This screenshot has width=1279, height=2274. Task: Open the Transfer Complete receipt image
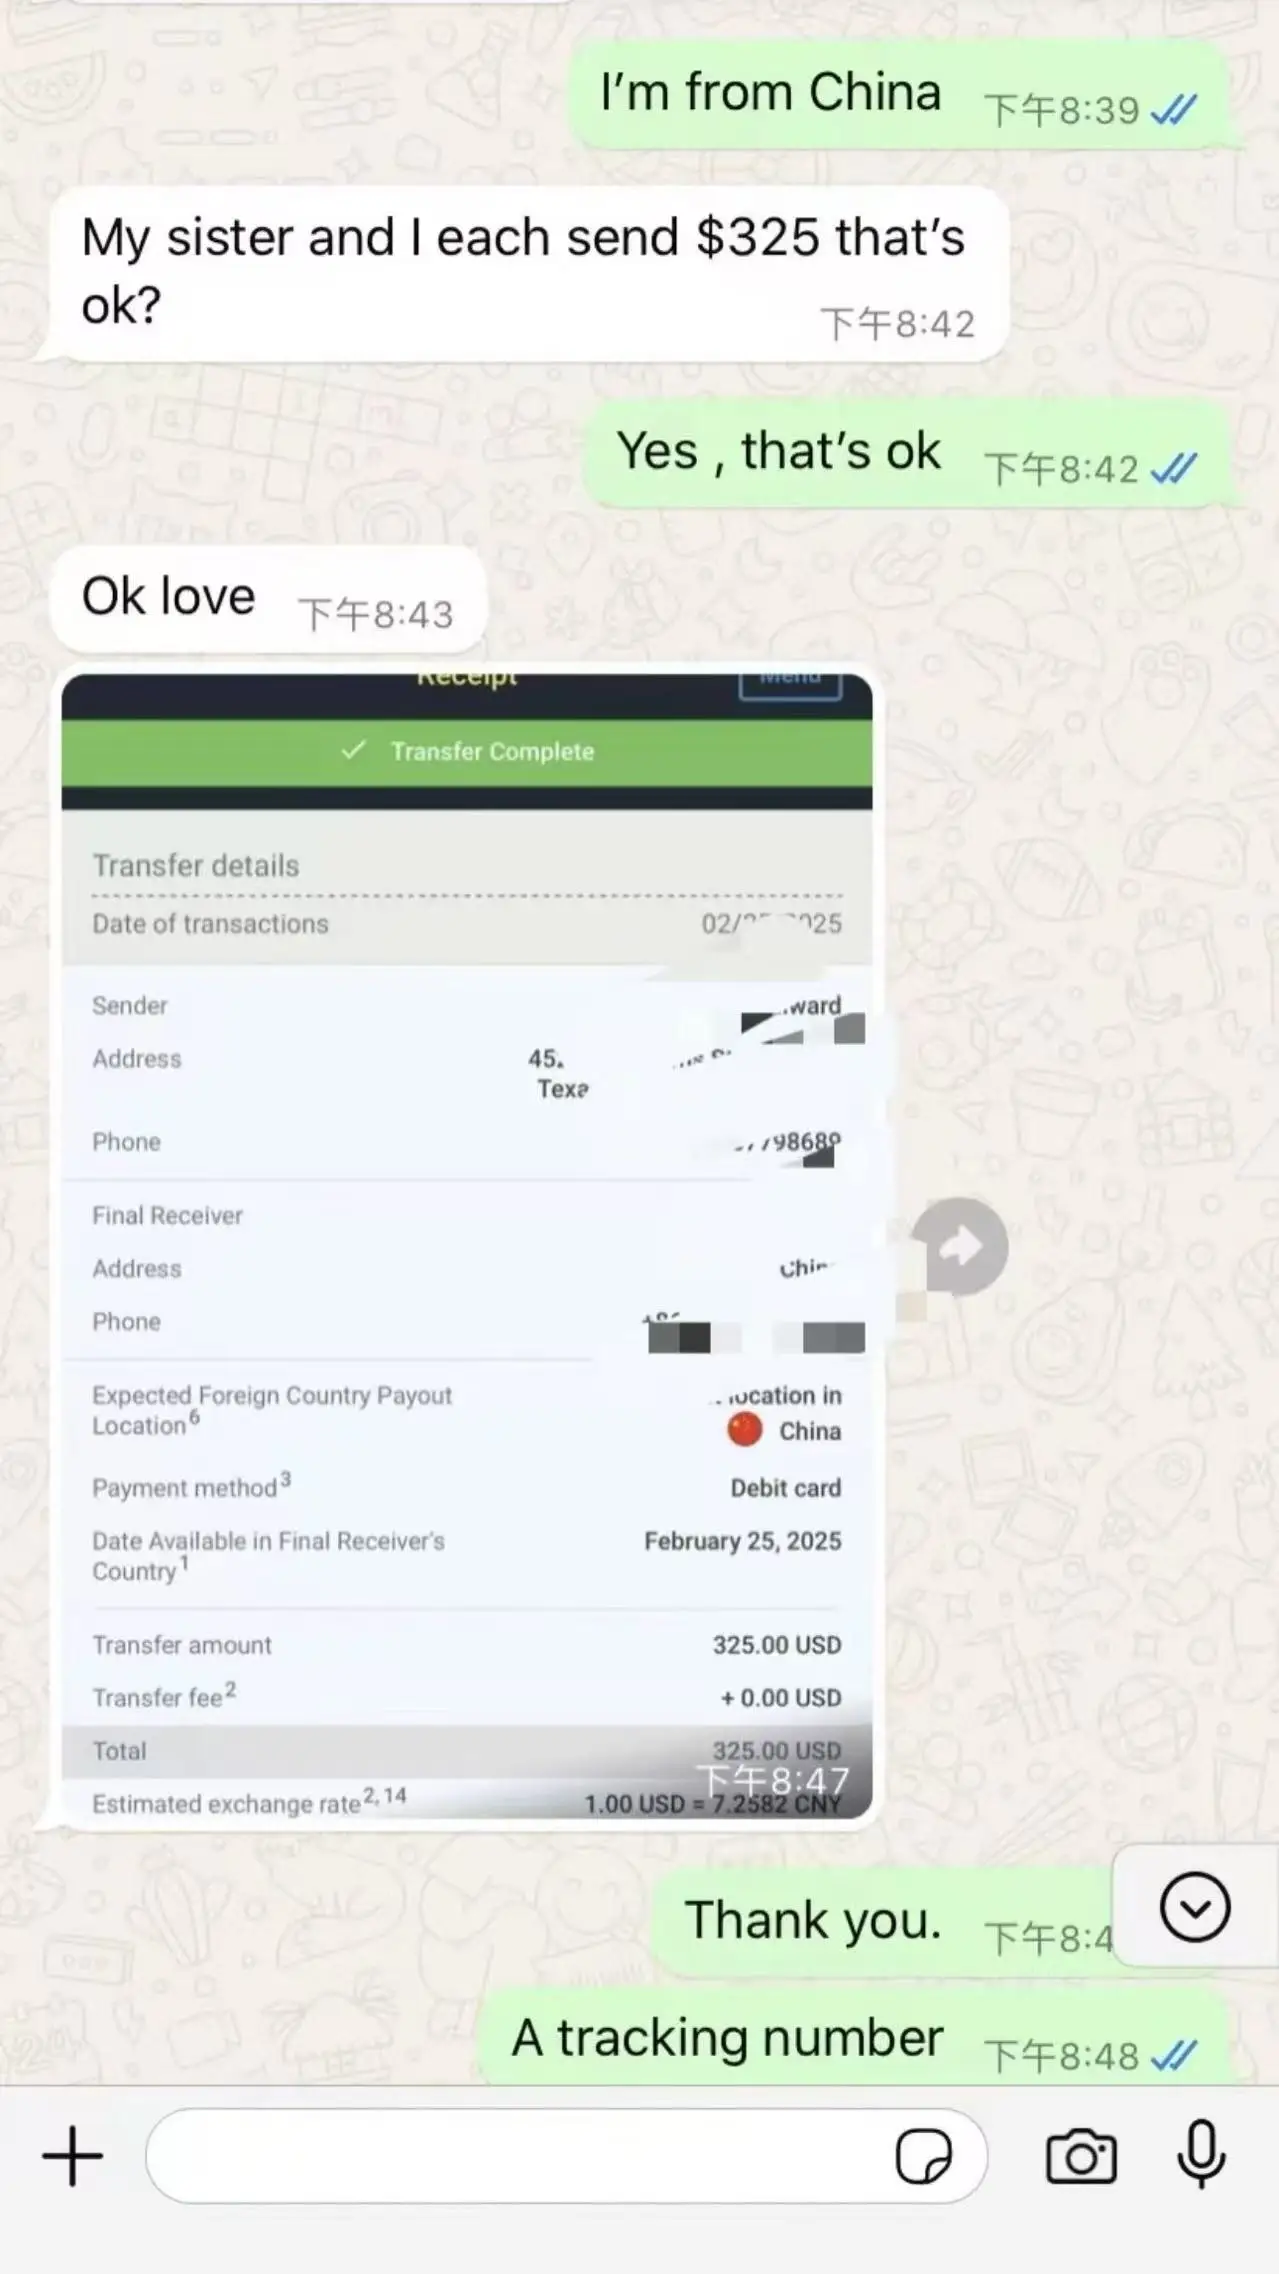(467, 1246)
